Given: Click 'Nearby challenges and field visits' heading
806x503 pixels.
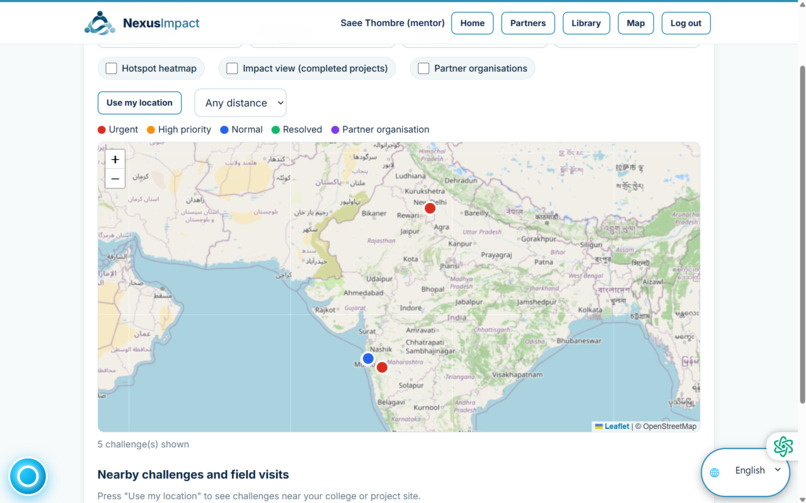Looking at the screenshot, I should [x=193, y=475].
